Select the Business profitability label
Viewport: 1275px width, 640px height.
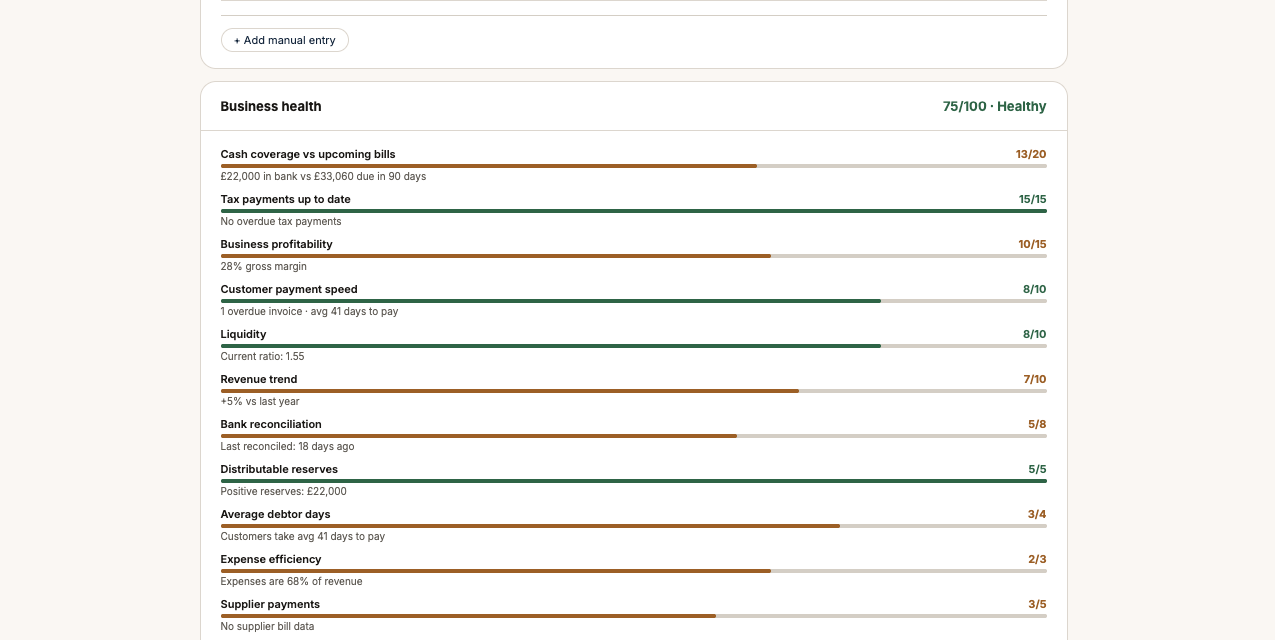tap(277, 244)
